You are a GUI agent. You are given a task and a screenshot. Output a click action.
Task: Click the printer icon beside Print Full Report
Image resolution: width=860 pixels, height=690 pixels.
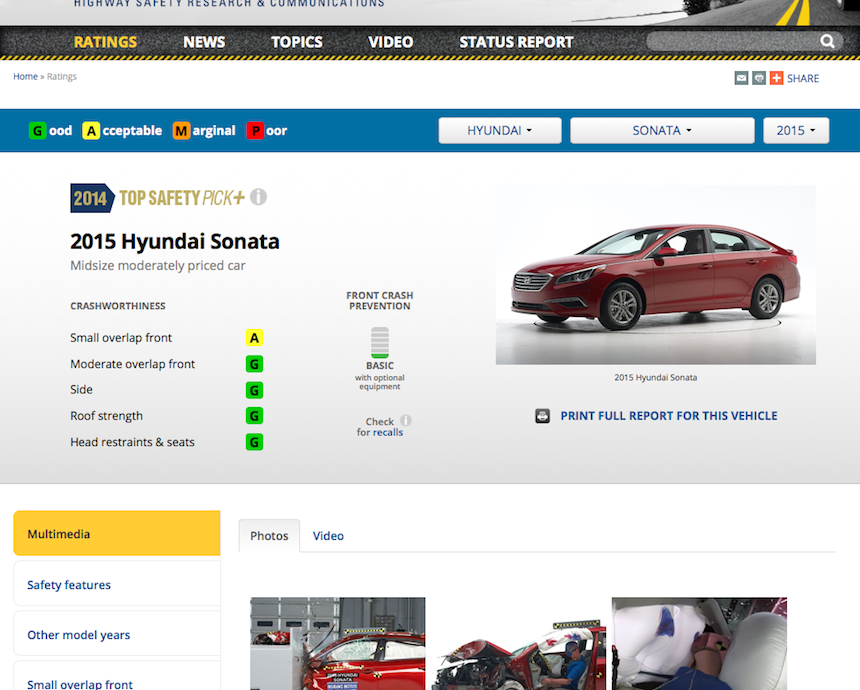pyautogui.click(x=542, y=416)
